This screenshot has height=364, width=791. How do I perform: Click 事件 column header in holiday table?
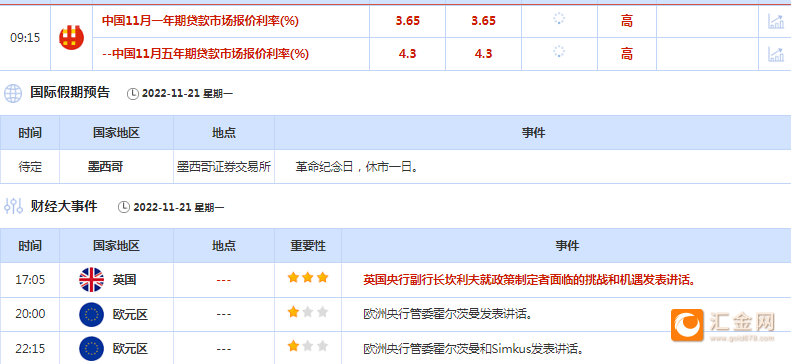coord(533,133)
